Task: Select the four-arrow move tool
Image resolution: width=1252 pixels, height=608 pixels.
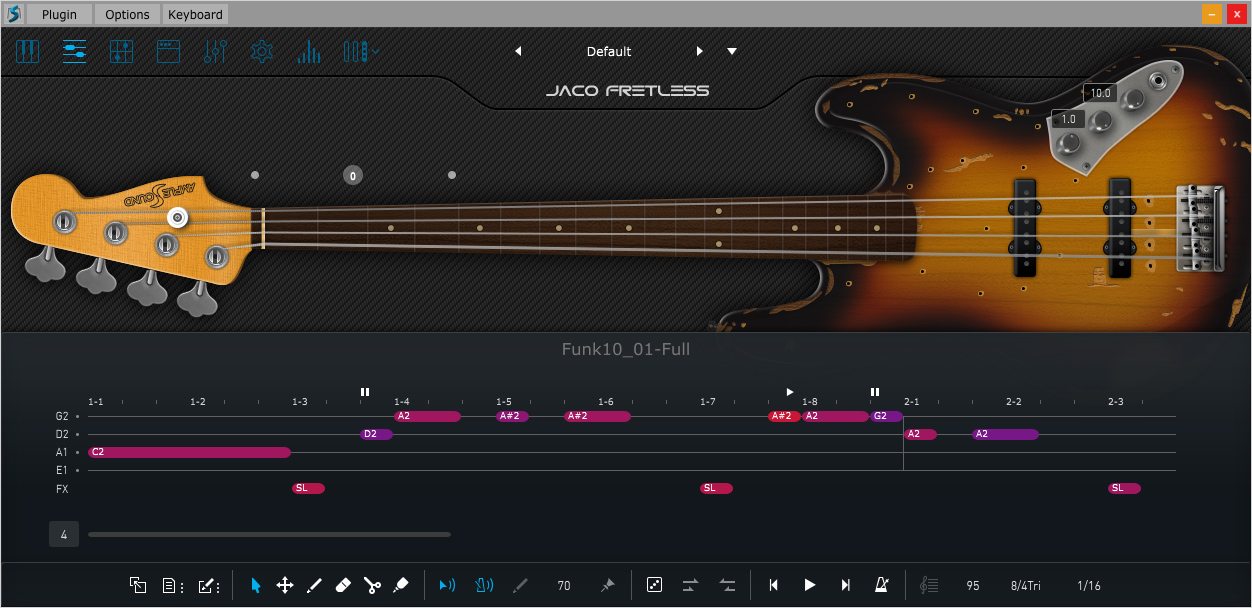Action: coord(284,585)
